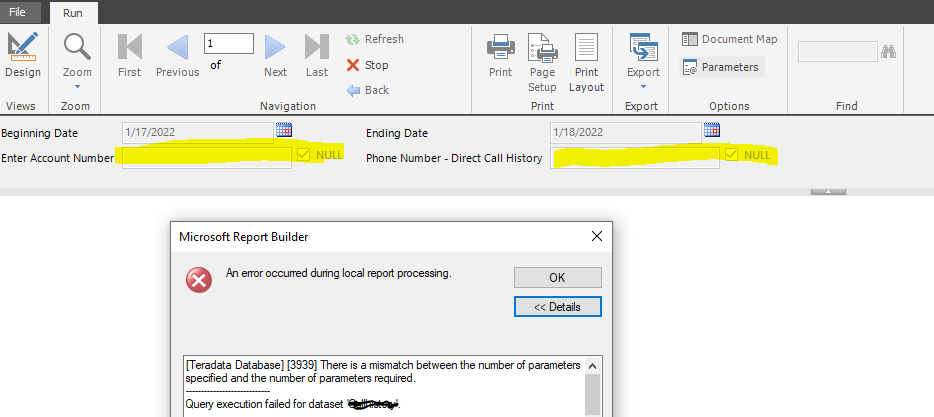Open Beginning Date calendar picker
The width and height of the screenshot is (934, 417).
pyautogui.click(x=284, y=129)
